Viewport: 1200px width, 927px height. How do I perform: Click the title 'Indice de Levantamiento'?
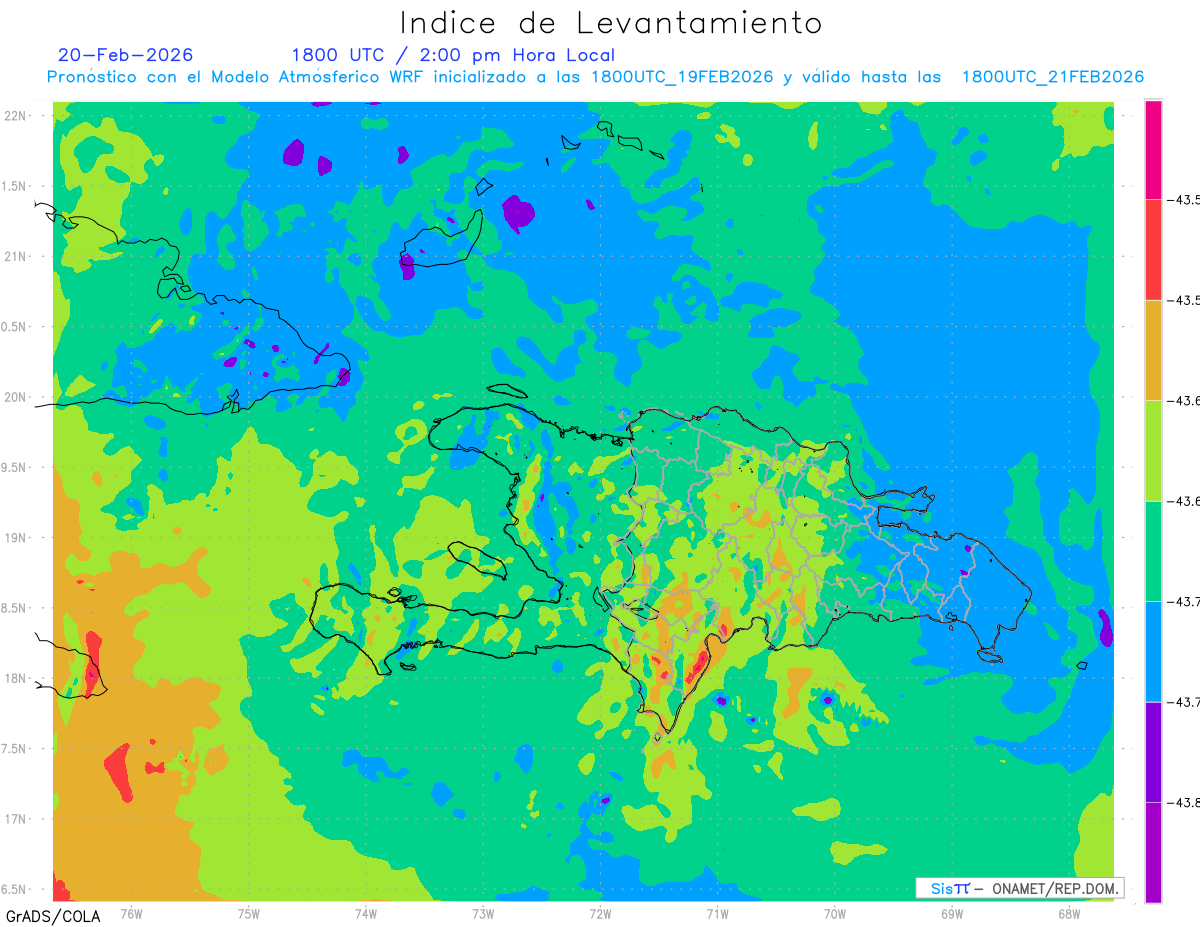[x=611, y=23]
